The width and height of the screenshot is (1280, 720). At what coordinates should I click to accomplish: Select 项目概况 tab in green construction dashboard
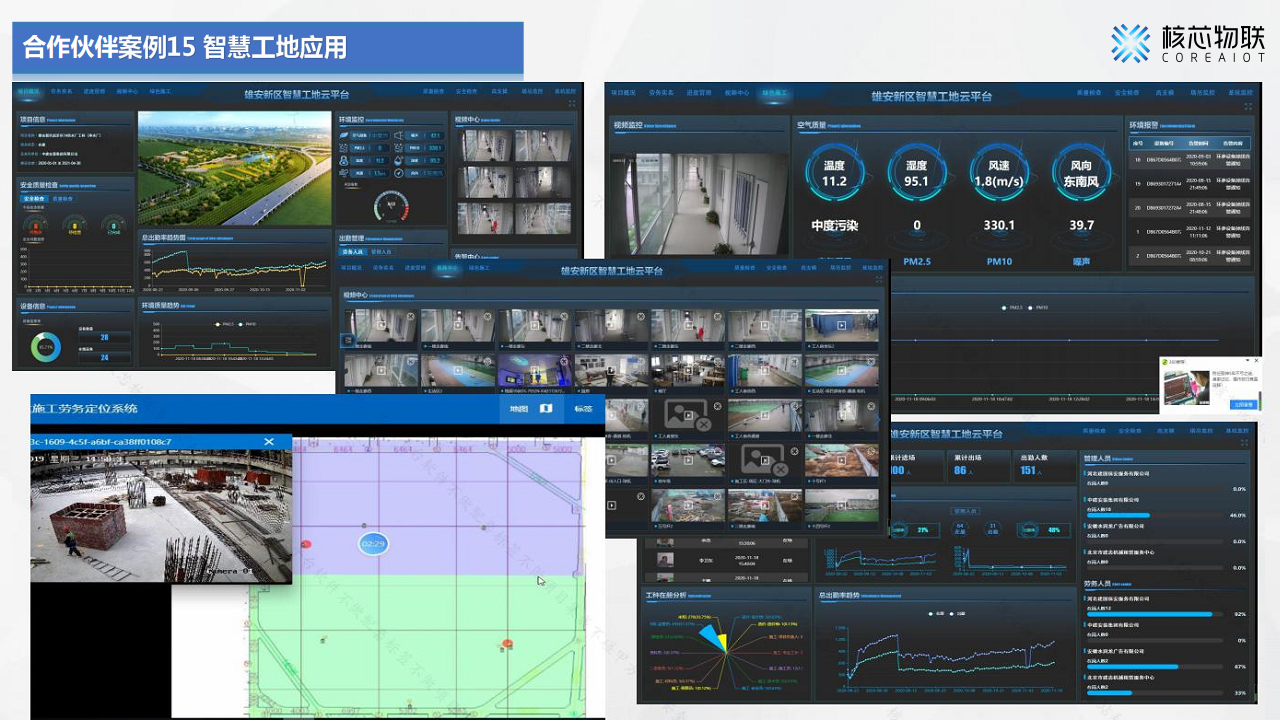click(624, 92)
